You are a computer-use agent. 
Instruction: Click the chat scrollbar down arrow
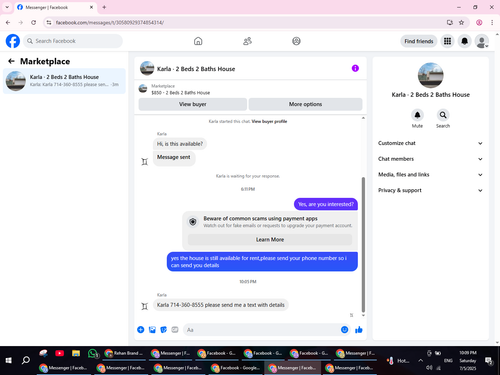tap(363, 315)
